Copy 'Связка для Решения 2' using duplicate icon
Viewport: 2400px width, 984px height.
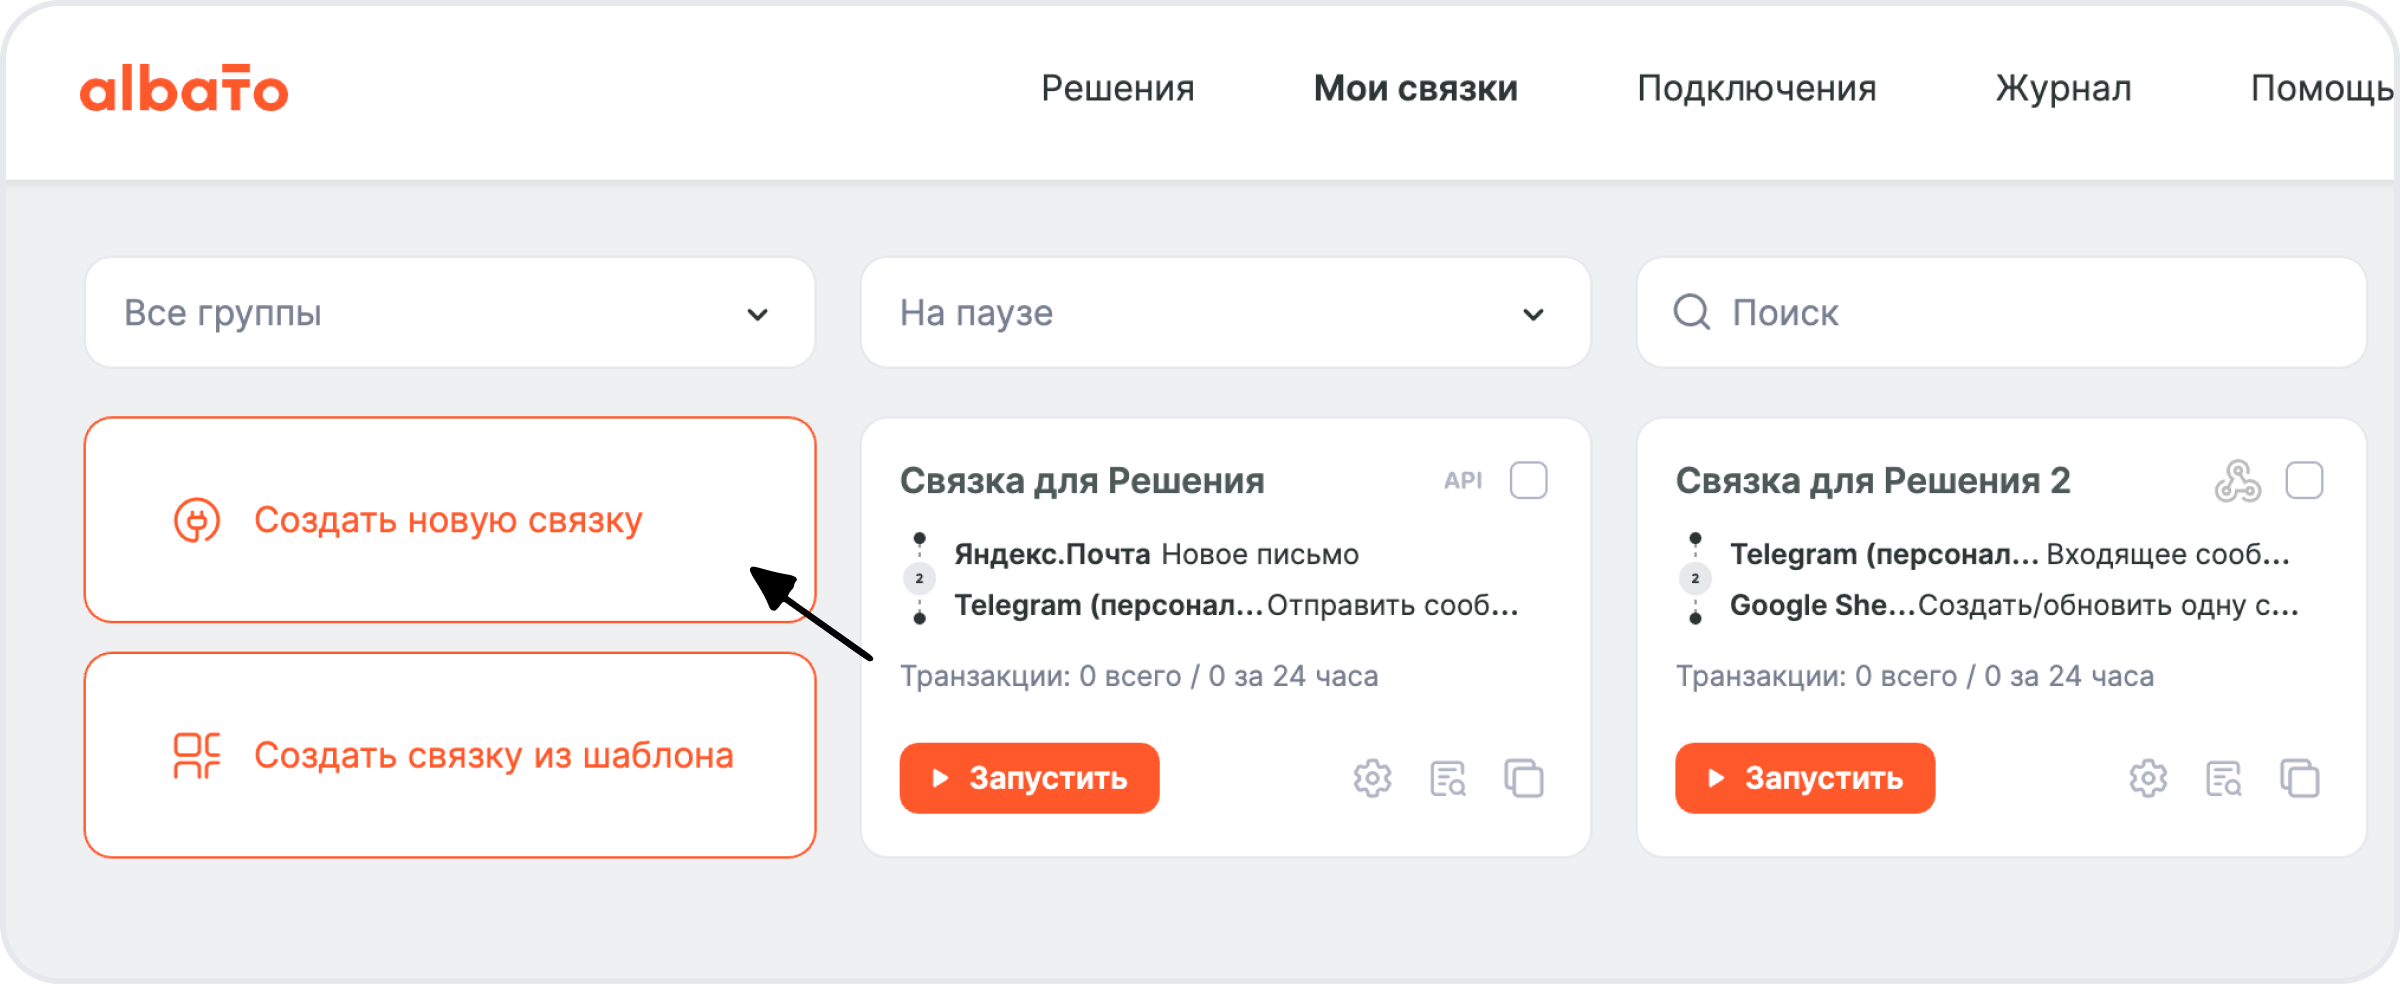2300,777
